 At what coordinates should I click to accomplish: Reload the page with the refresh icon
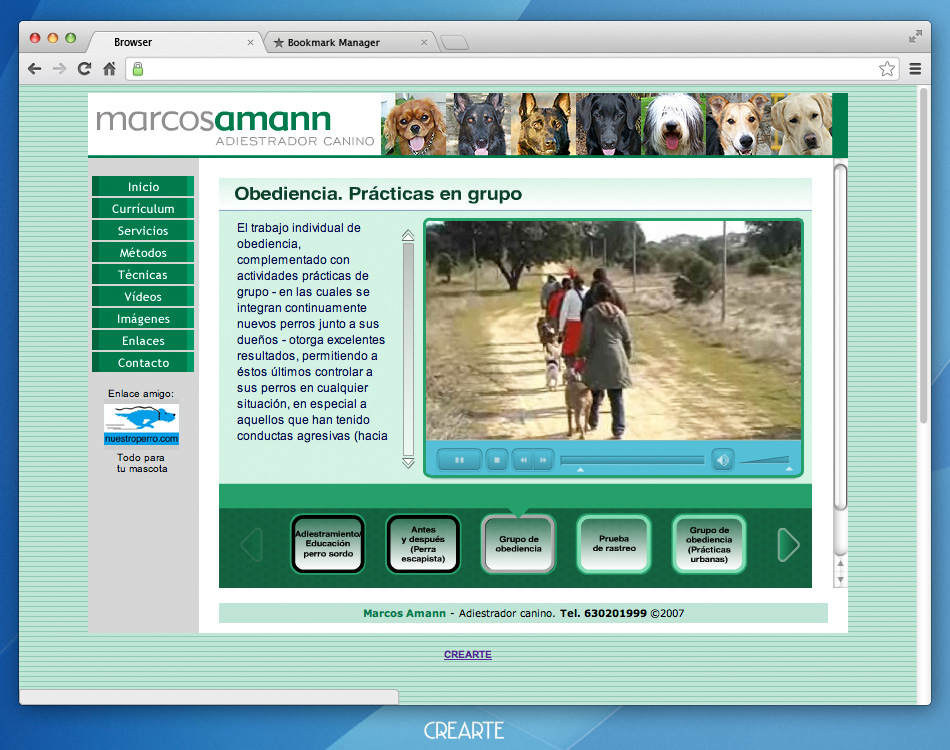pos(84,69)
